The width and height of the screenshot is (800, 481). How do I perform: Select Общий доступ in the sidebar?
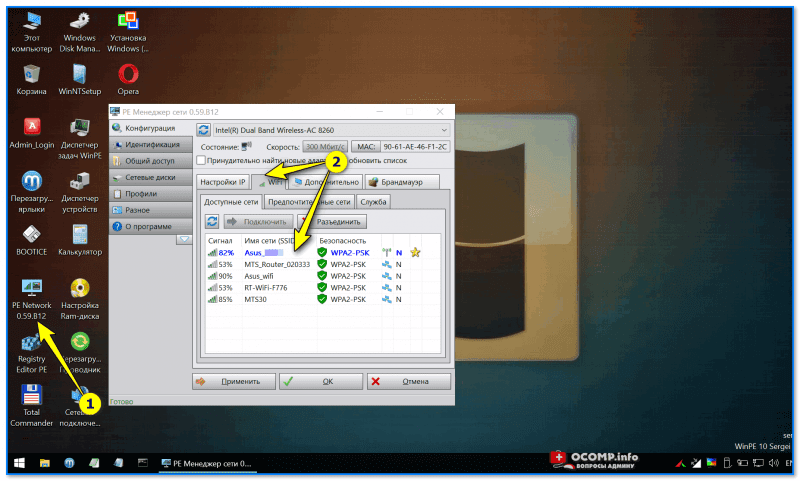151,161
